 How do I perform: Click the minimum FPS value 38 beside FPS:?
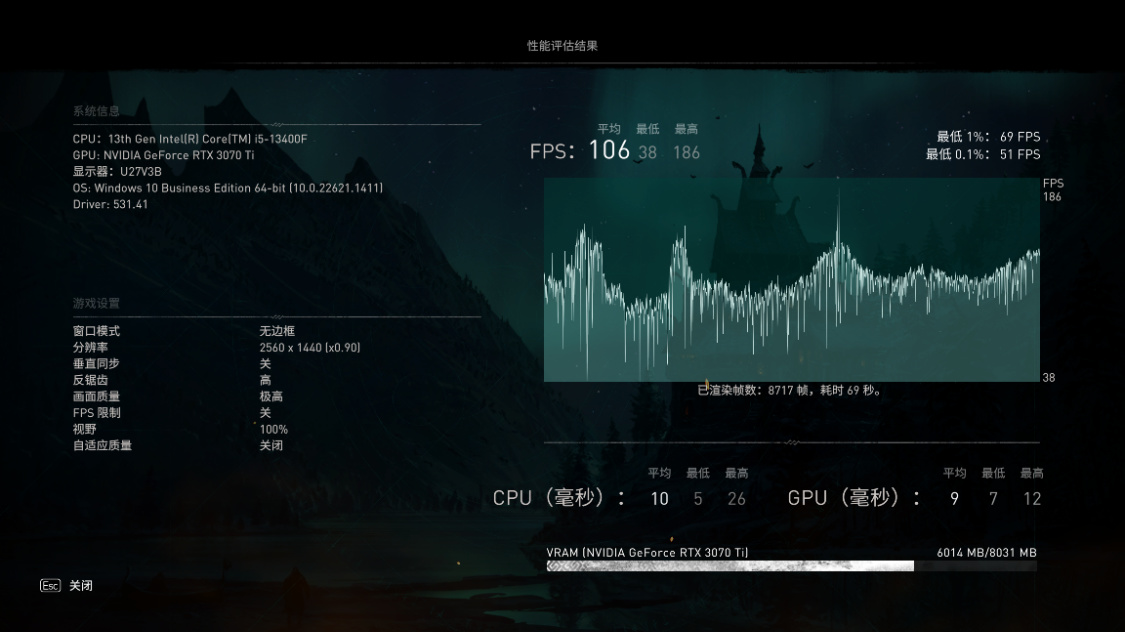[647, 152]
